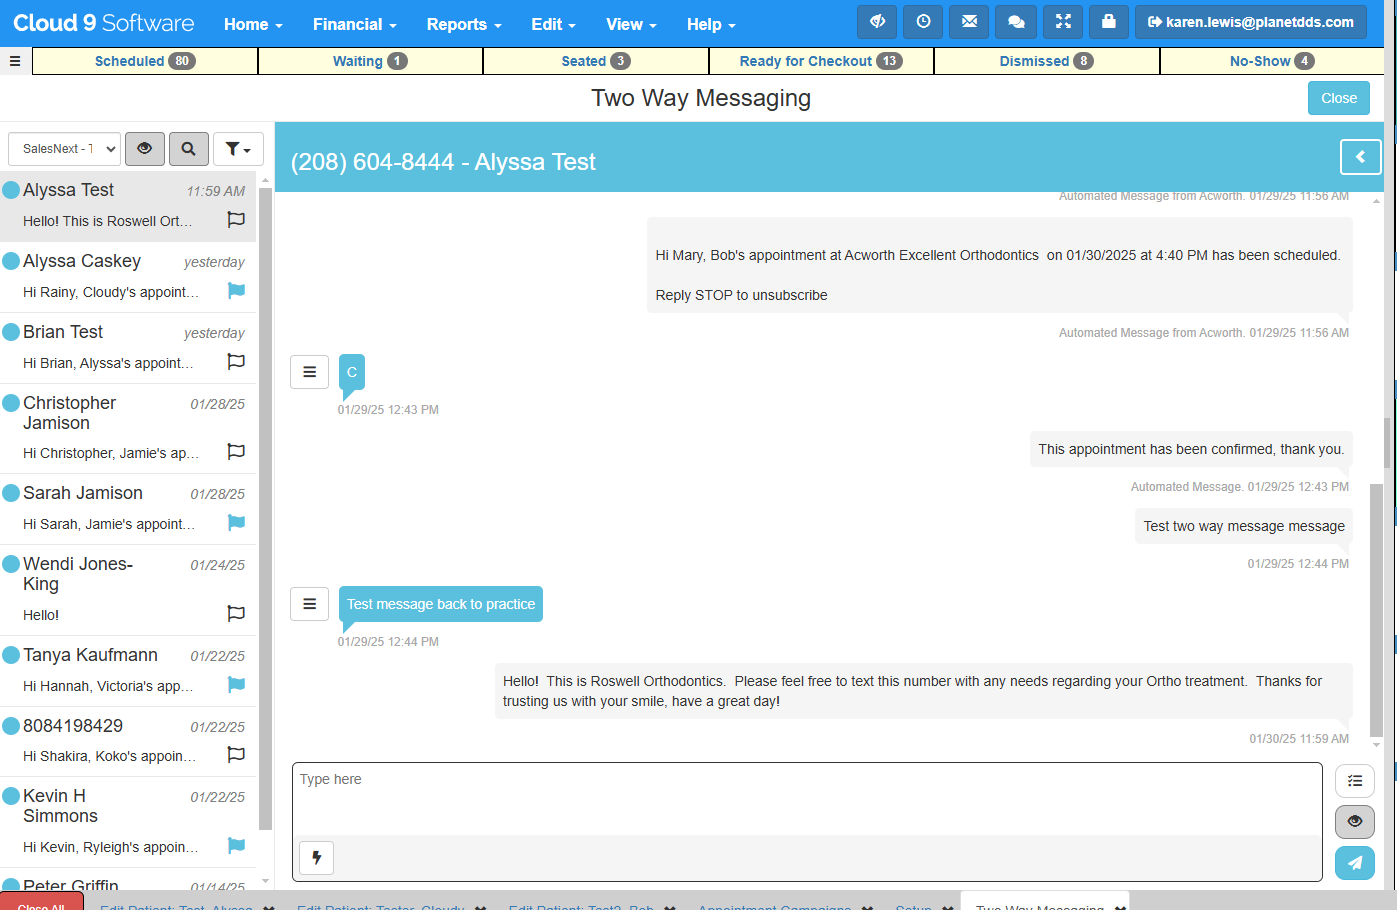This screenshot has width=1397, height=910.
Task: Open the Home menu
Action: point(253,24)
